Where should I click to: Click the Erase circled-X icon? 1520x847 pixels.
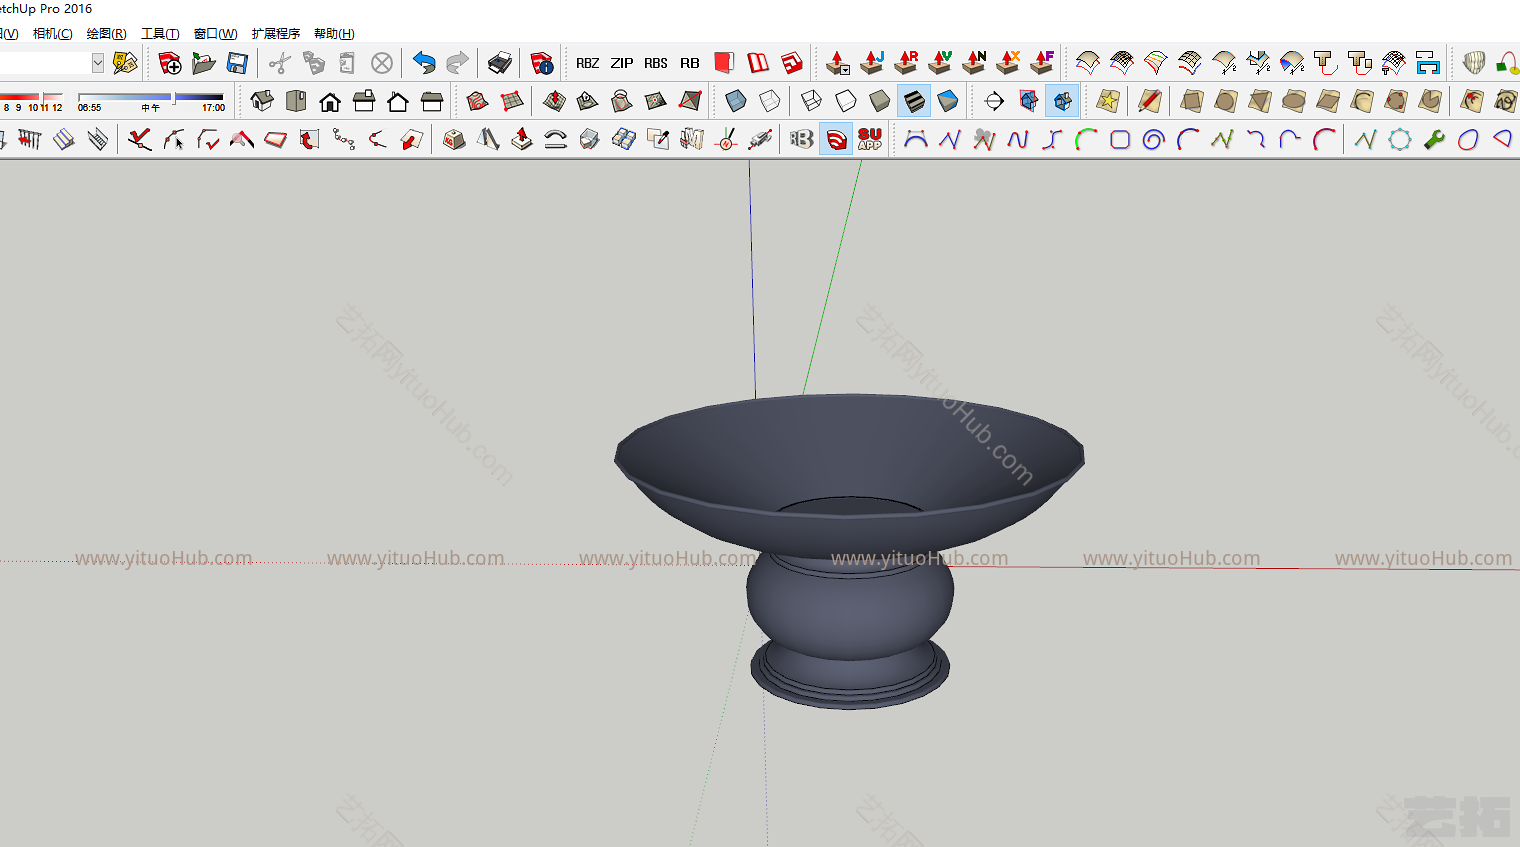click(x=382, y=63)
